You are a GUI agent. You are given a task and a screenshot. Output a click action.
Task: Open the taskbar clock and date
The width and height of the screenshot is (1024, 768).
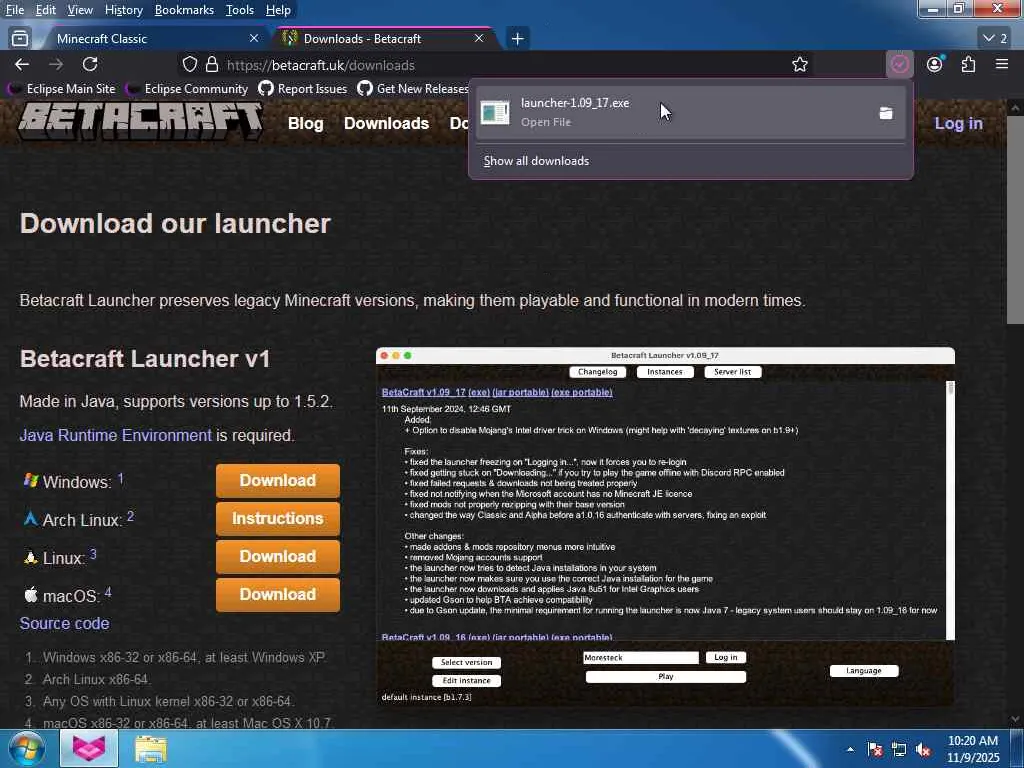tap(973, 749)
